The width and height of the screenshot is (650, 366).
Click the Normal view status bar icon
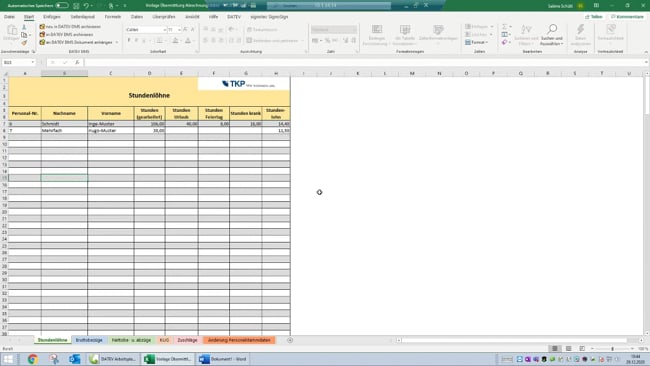point(555,349)
